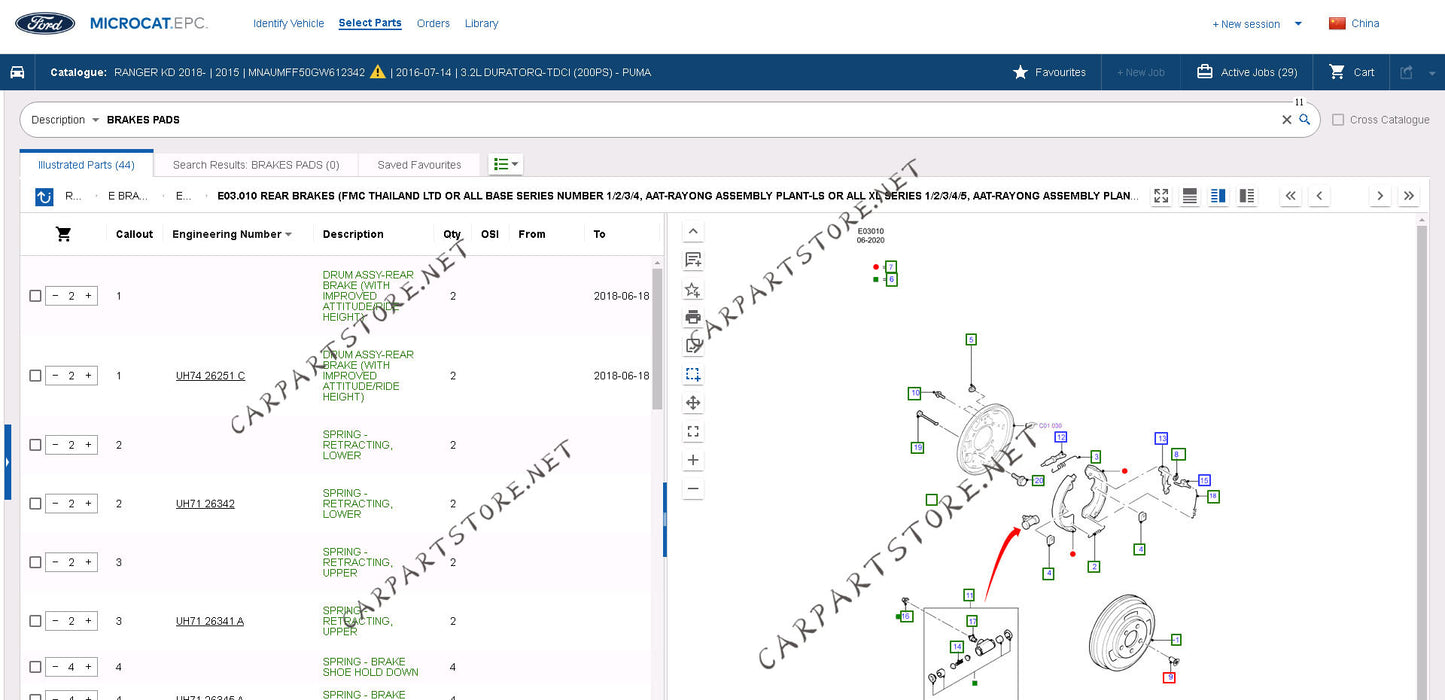The width and height of the screenshot is (1445, 700).
Task: Click the search magnifier icon
Action: click(x=1304, y=120)
